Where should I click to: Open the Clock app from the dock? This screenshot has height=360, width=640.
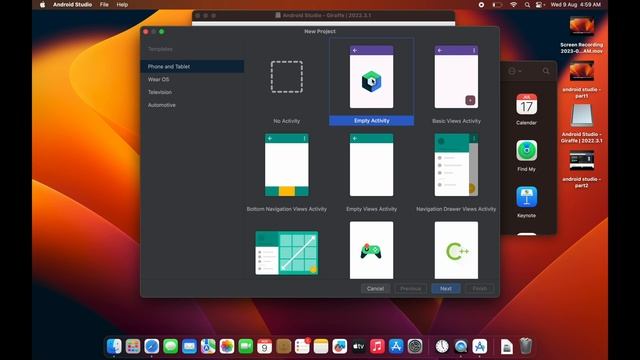click(x=442, y=346)
